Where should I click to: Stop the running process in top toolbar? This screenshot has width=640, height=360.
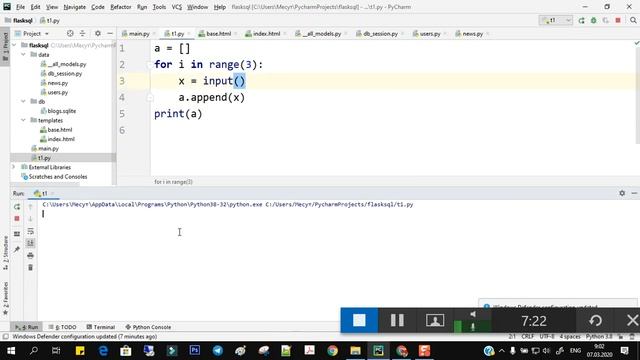click(x=618, y=20)
